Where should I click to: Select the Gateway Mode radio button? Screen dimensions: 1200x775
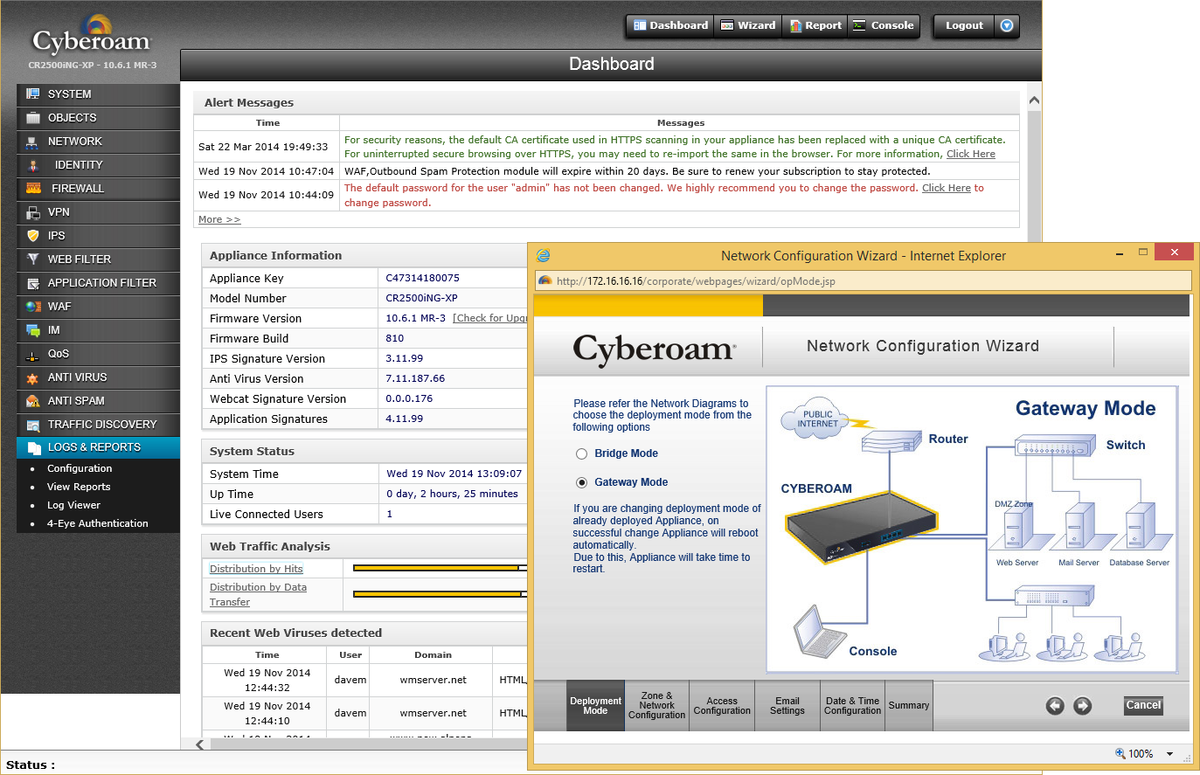tap(582, 482)
